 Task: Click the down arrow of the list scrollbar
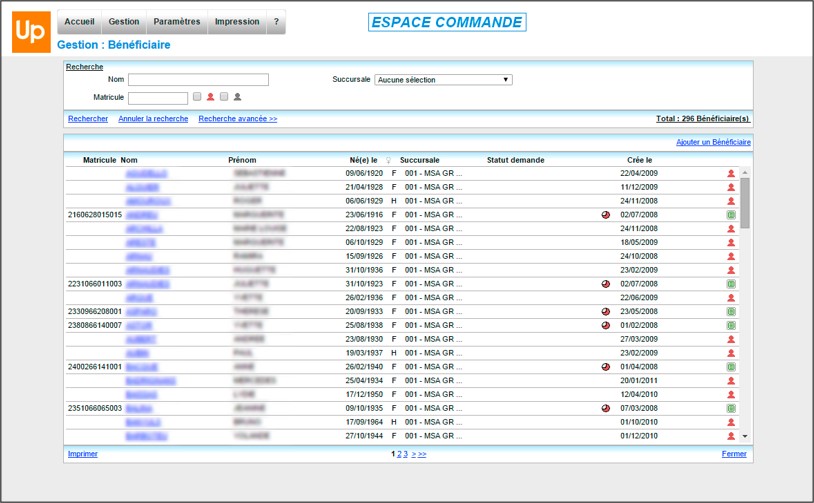(745, 437)
